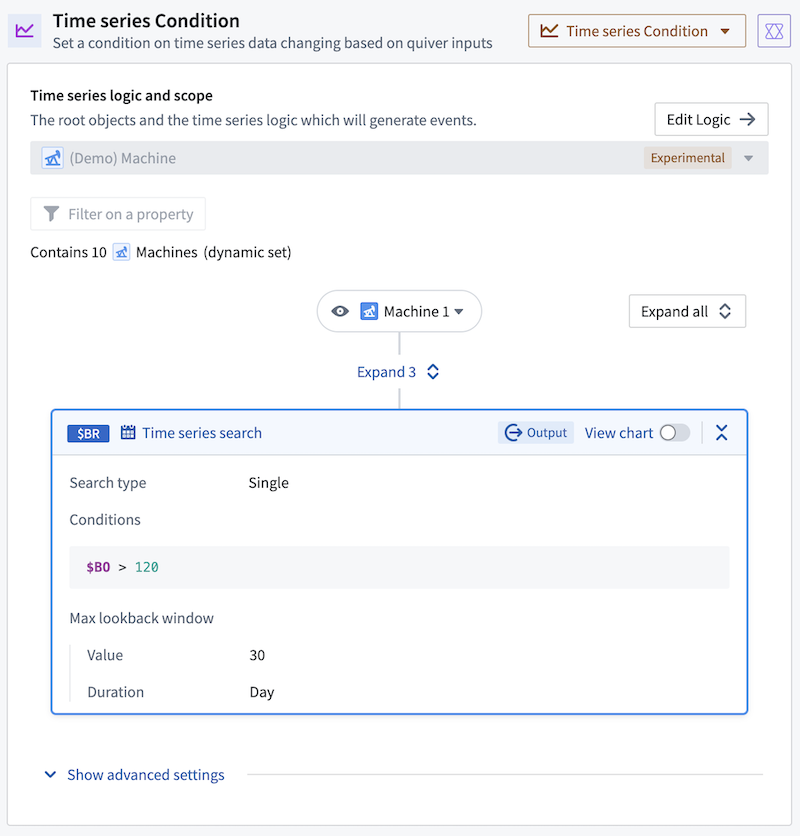Click the Expand all button
The height and width of the screenshot is (836, 800).
tap(687, 311)
